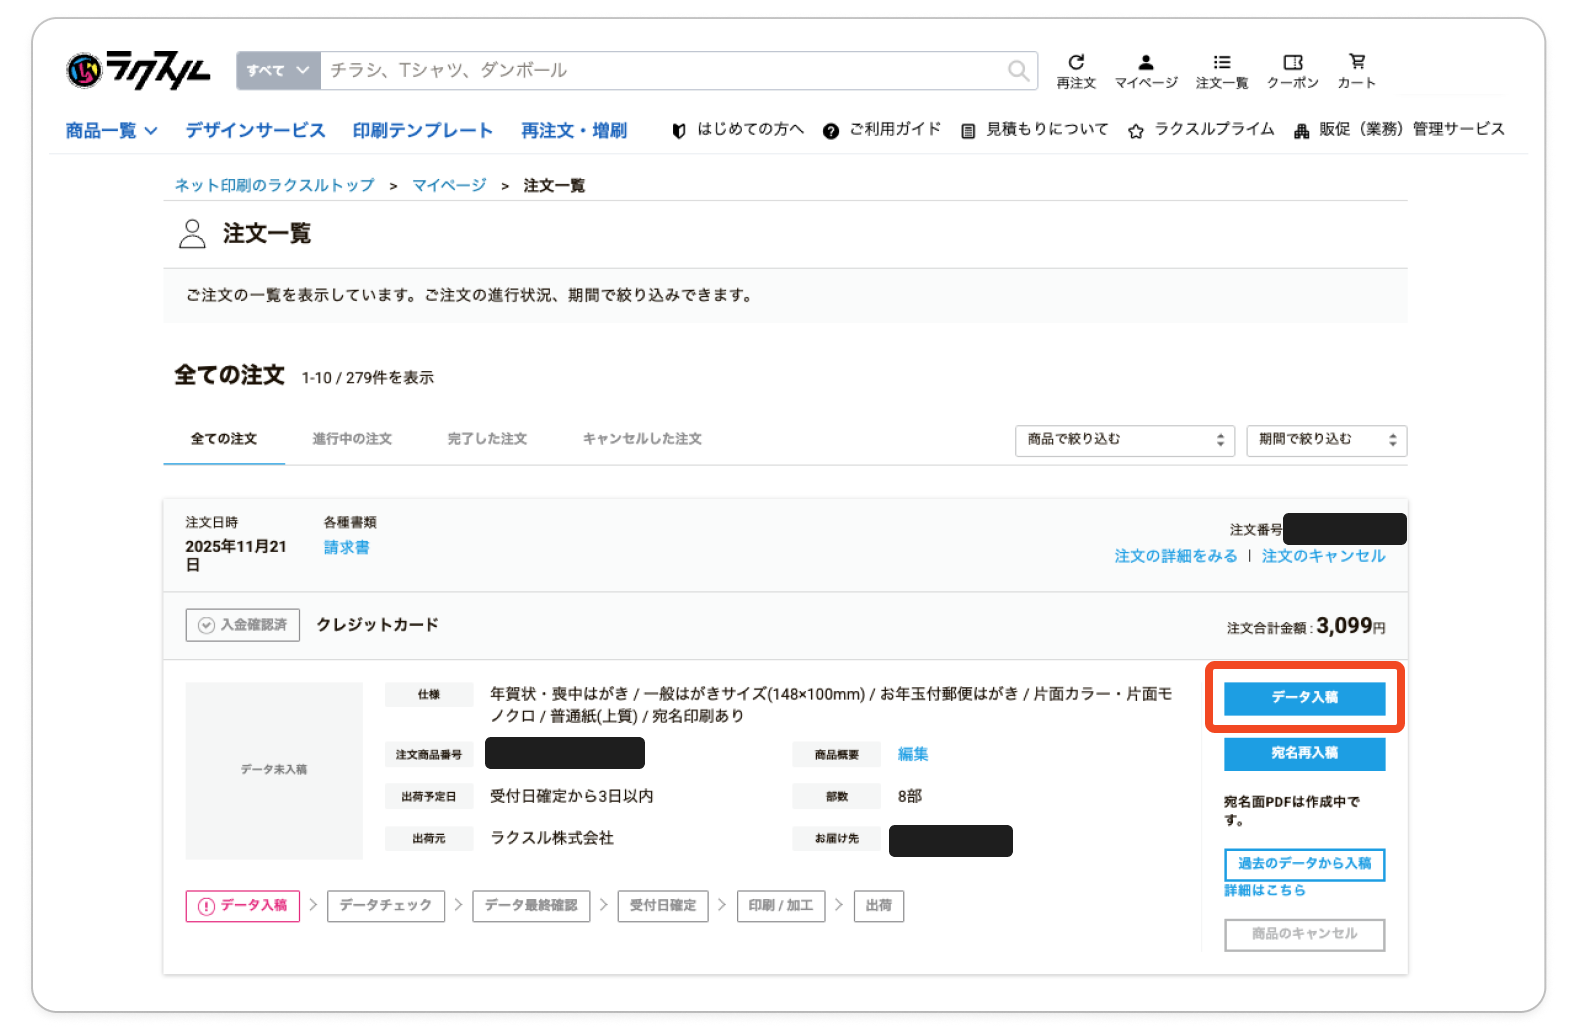Open ラクスルプライム star link
1571x1029 pixels.
point(1201,130)
